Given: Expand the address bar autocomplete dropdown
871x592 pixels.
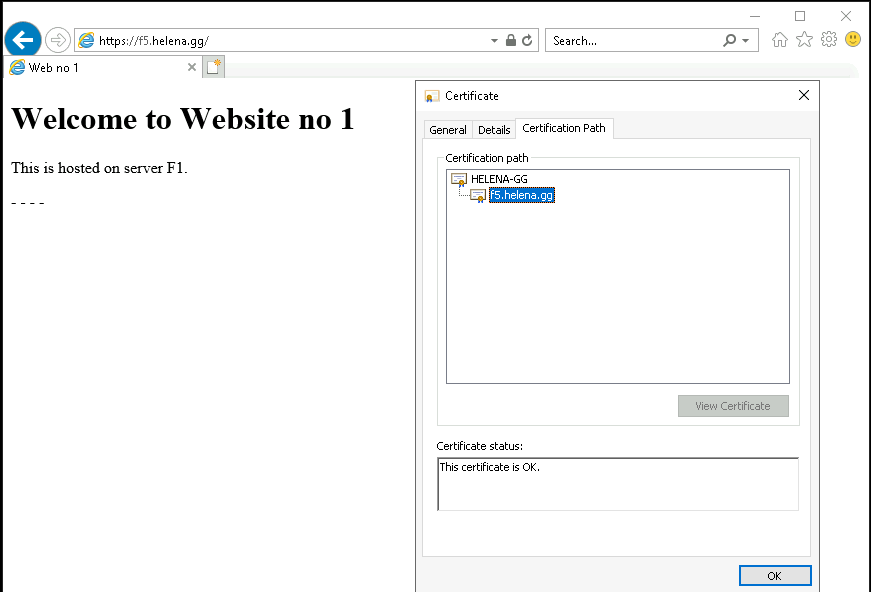Looking at the screenshot, I should click(494, 41).
